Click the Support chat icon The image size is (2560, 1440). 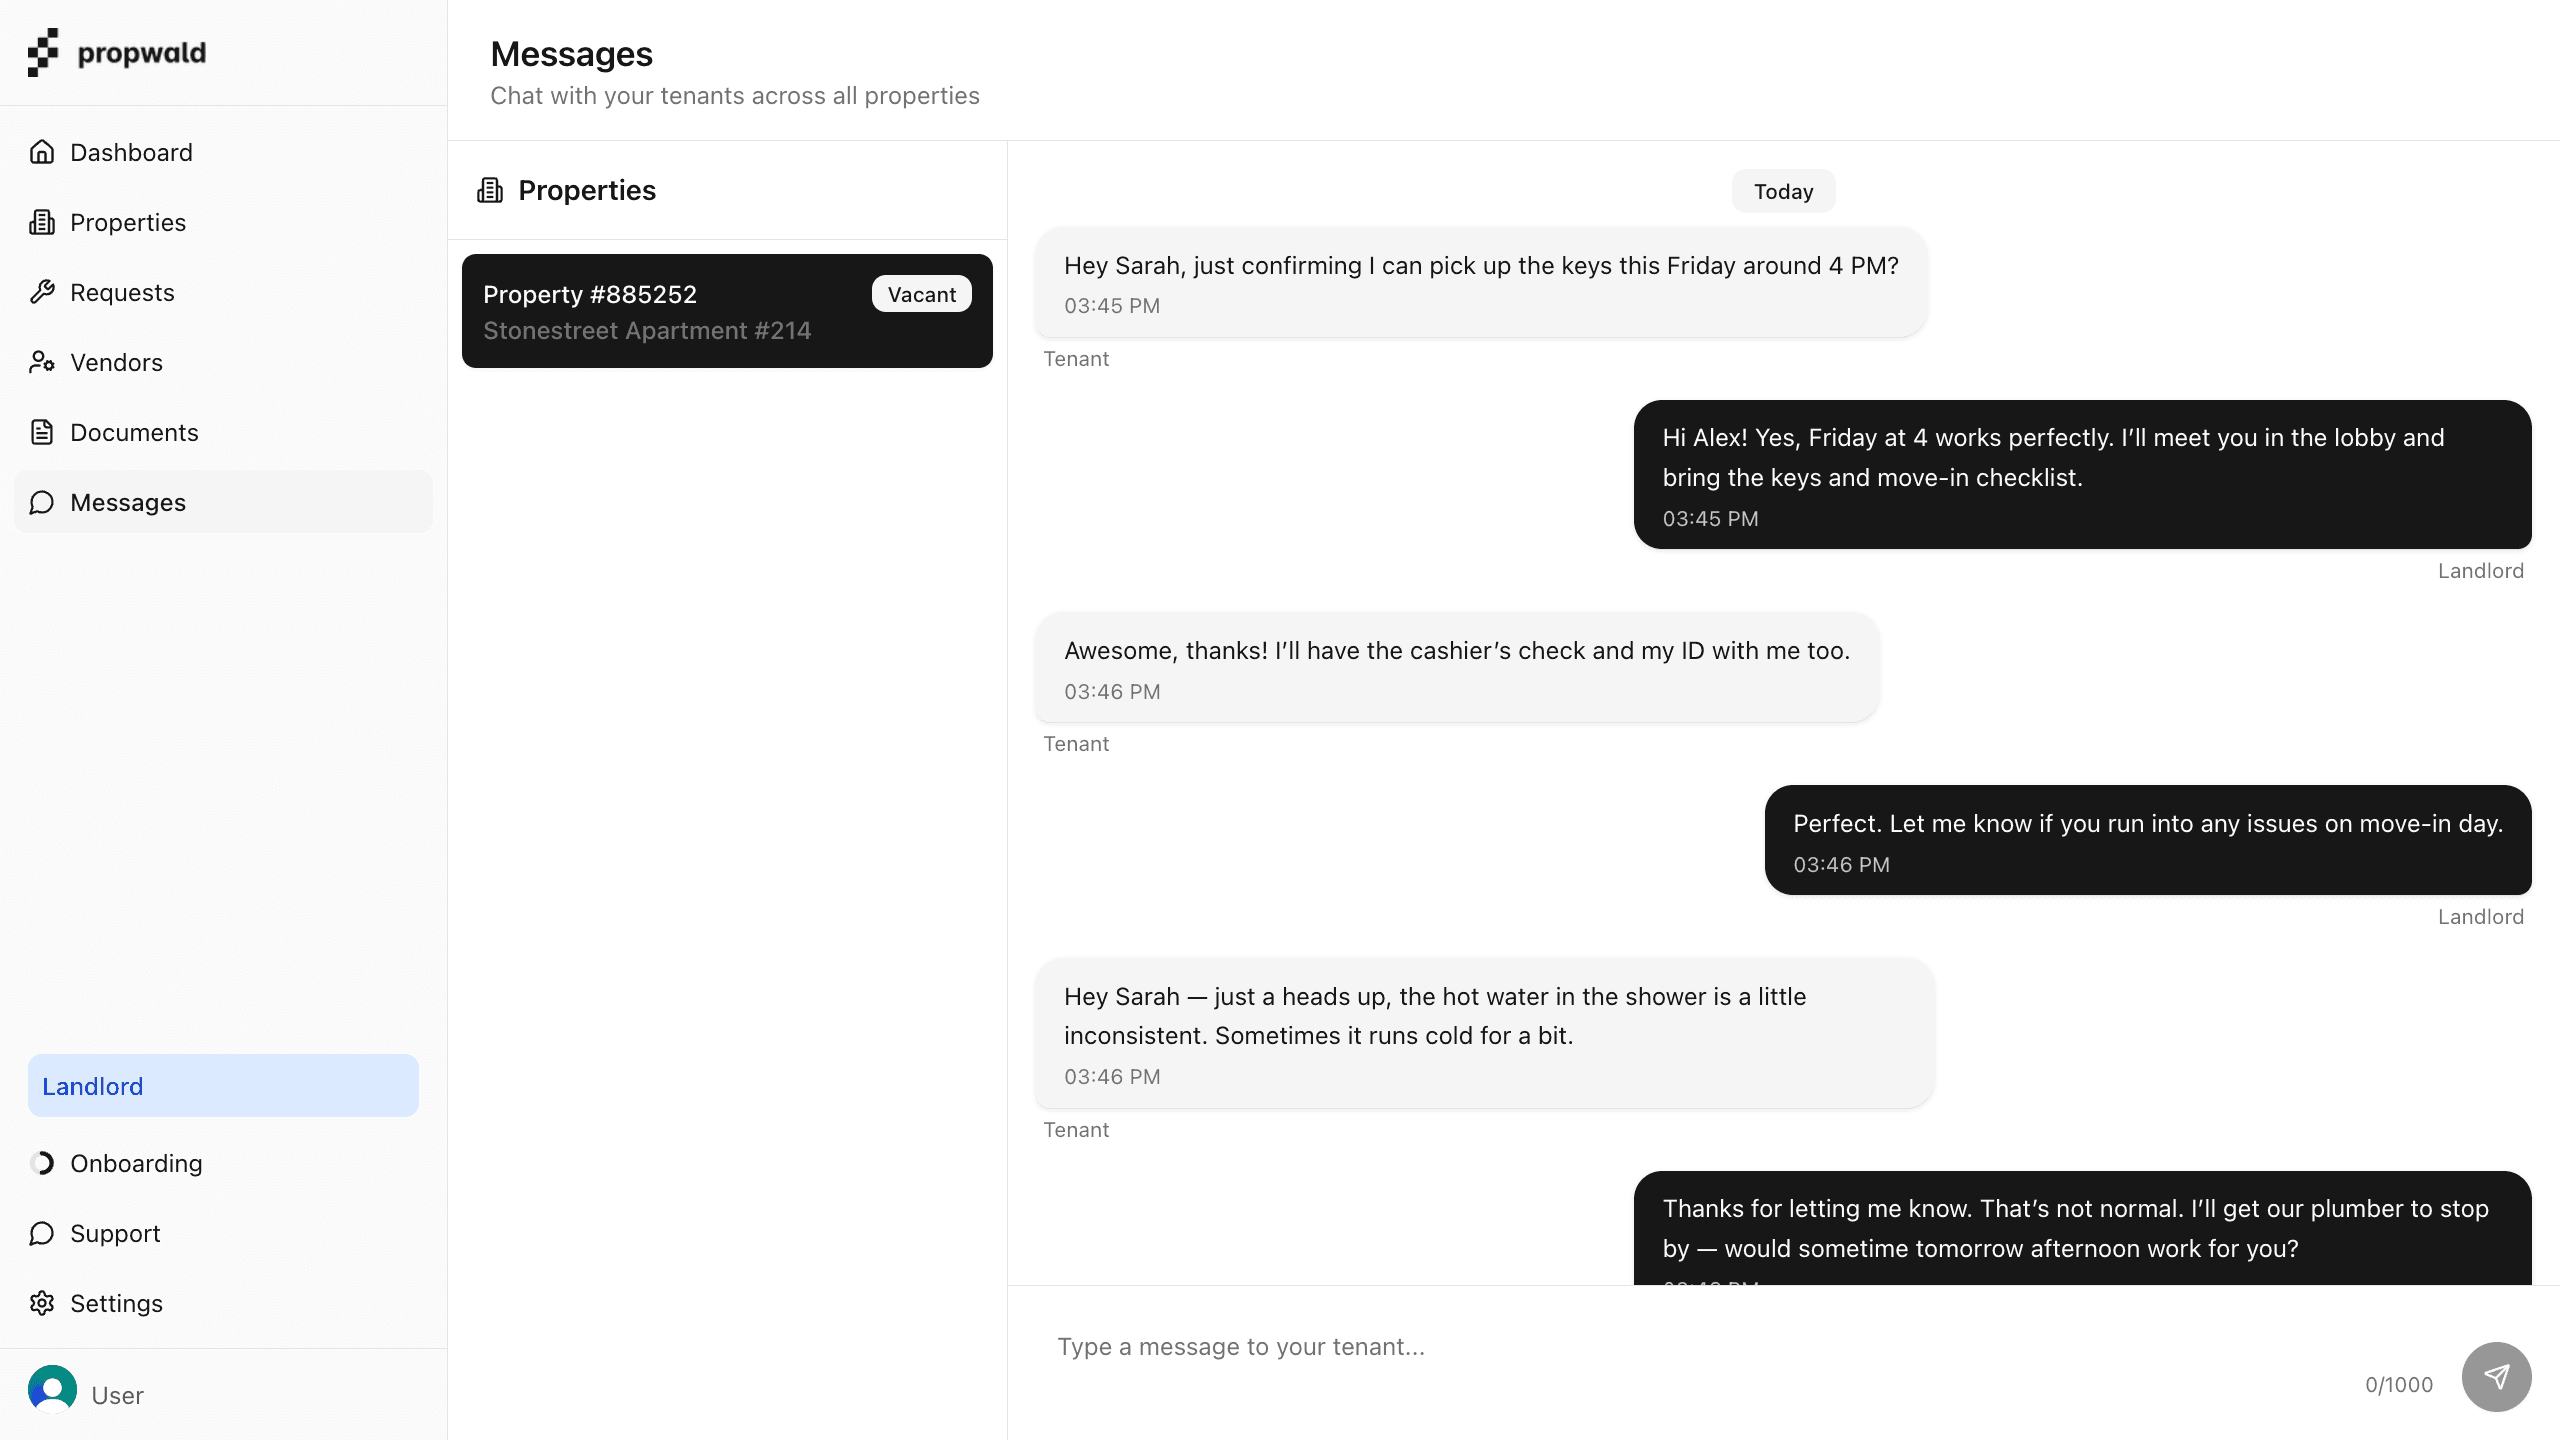(42, 1233)
